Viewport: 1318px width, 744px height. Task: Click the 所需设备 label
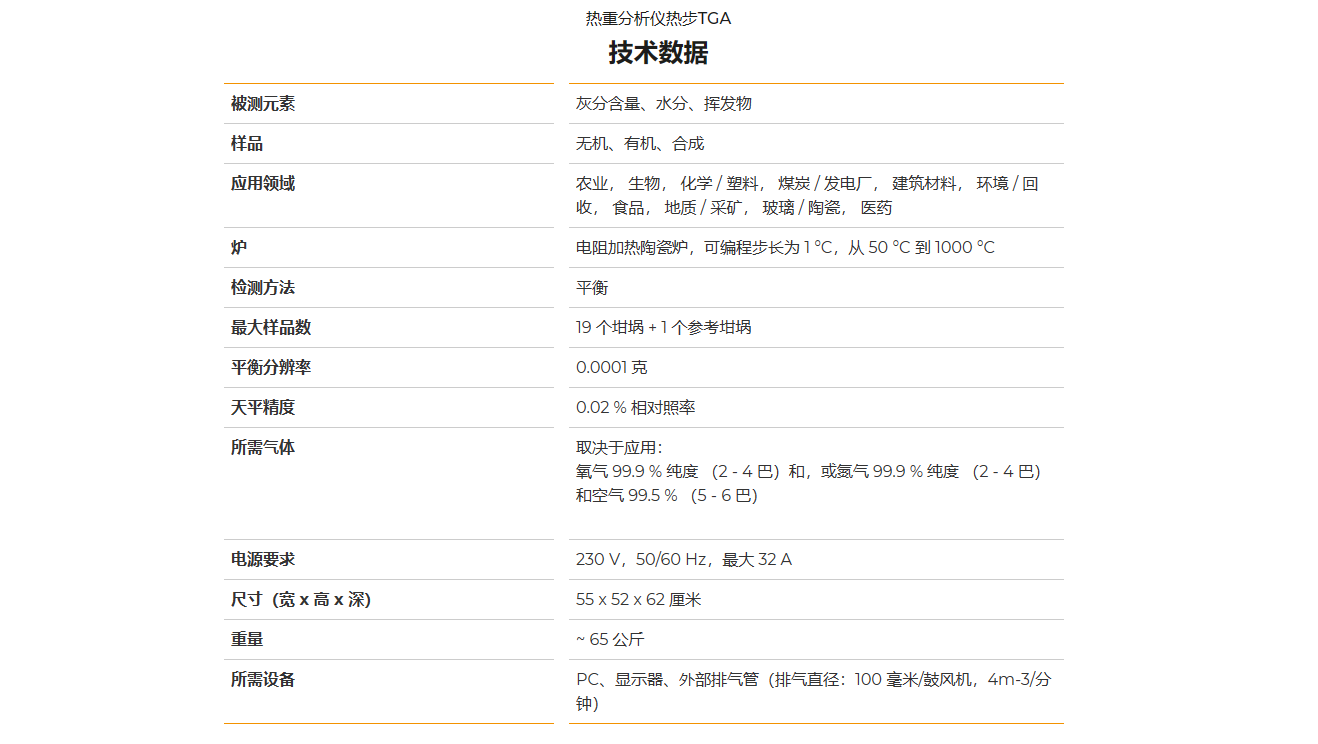263,680
